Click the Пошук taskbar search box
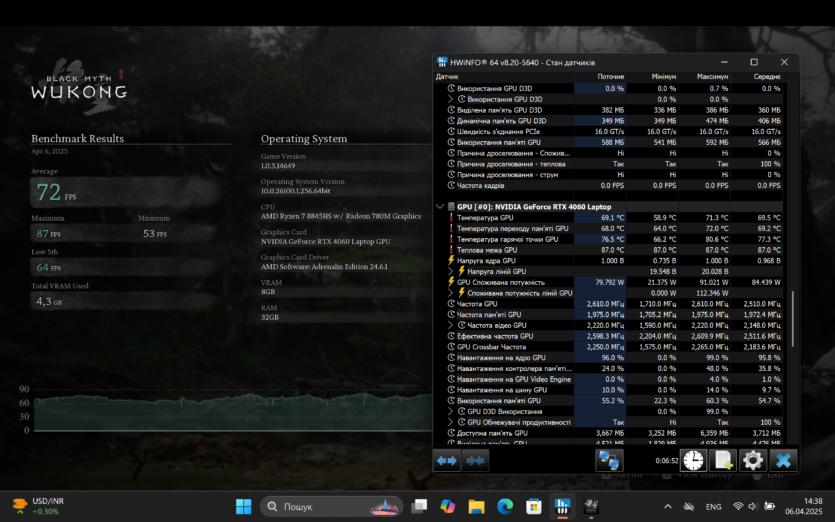The width and height of the screenshot is (835, 522). tap(331, 506)
